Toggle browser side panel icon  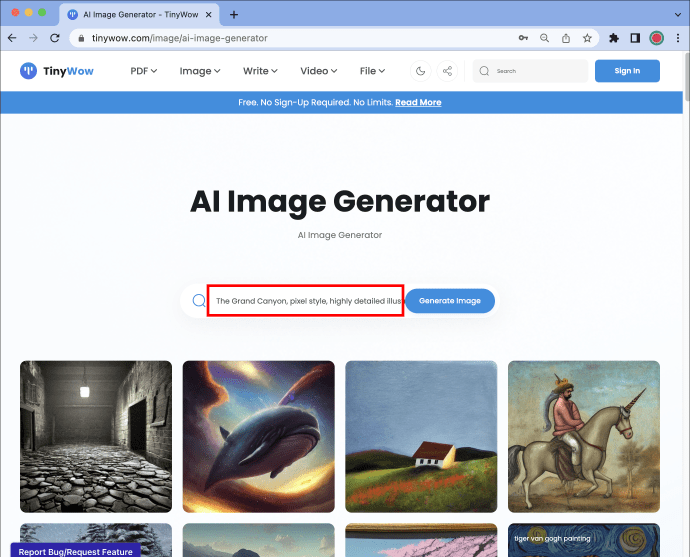click(635, 38)
